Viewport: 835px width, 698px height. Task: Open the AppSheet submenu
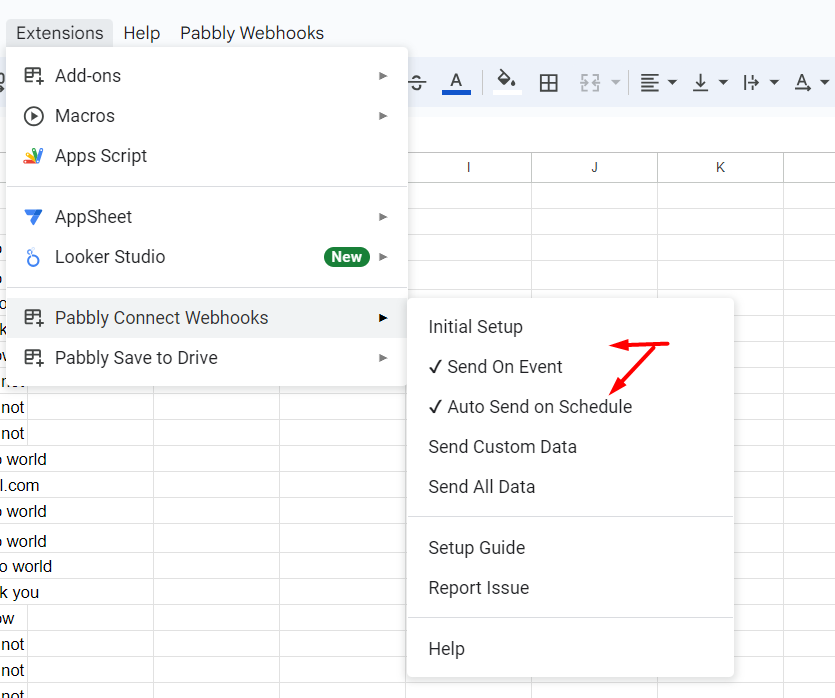[207, 217]
